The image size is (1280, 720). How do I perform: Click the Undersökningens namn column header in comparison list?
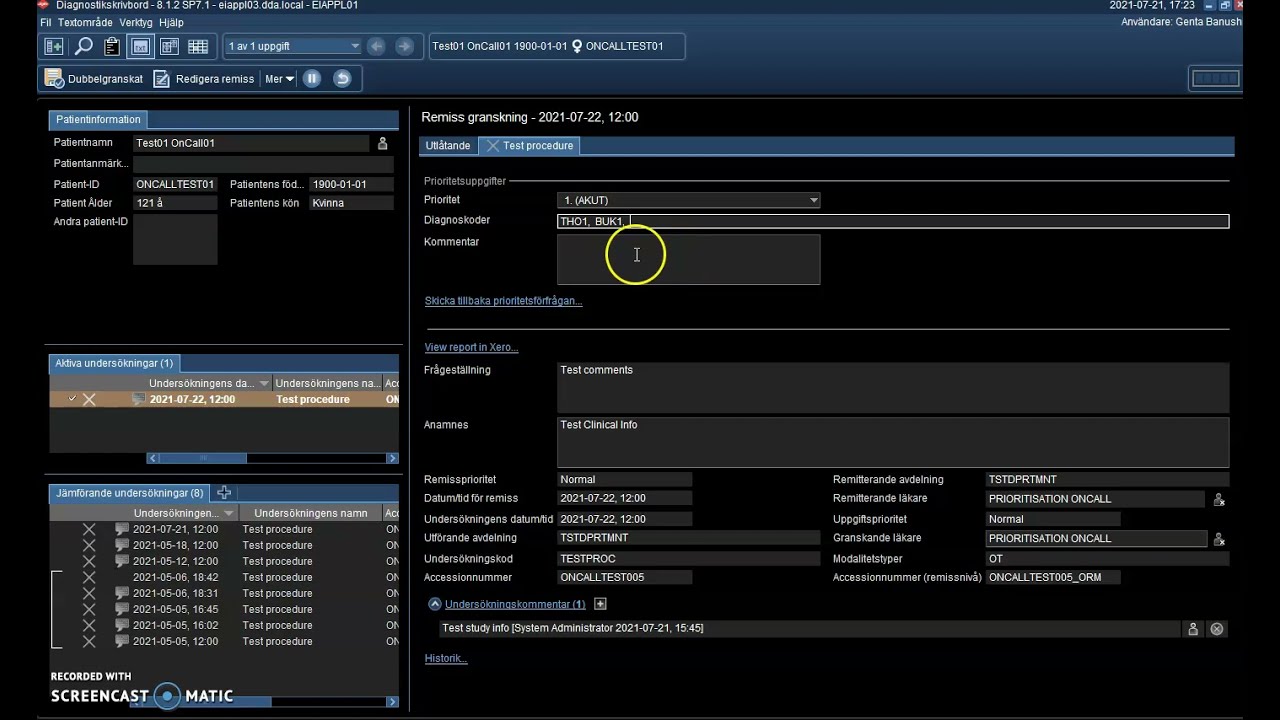tap(311, 513)
